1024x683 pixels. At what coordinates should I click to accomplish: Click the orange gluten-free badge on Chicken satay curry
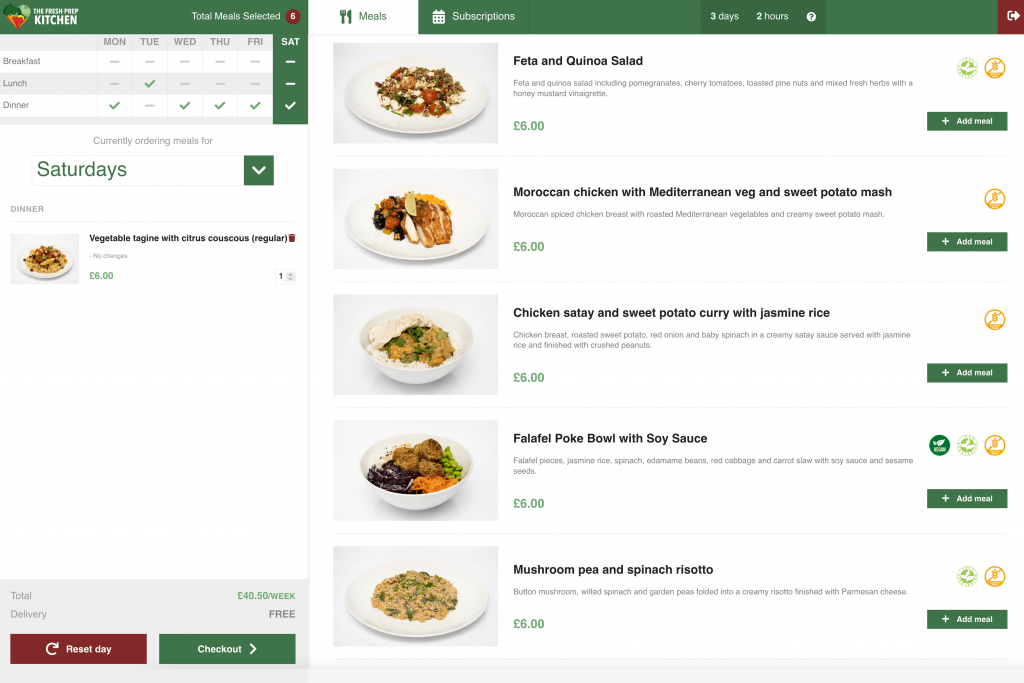pos(994,320)
